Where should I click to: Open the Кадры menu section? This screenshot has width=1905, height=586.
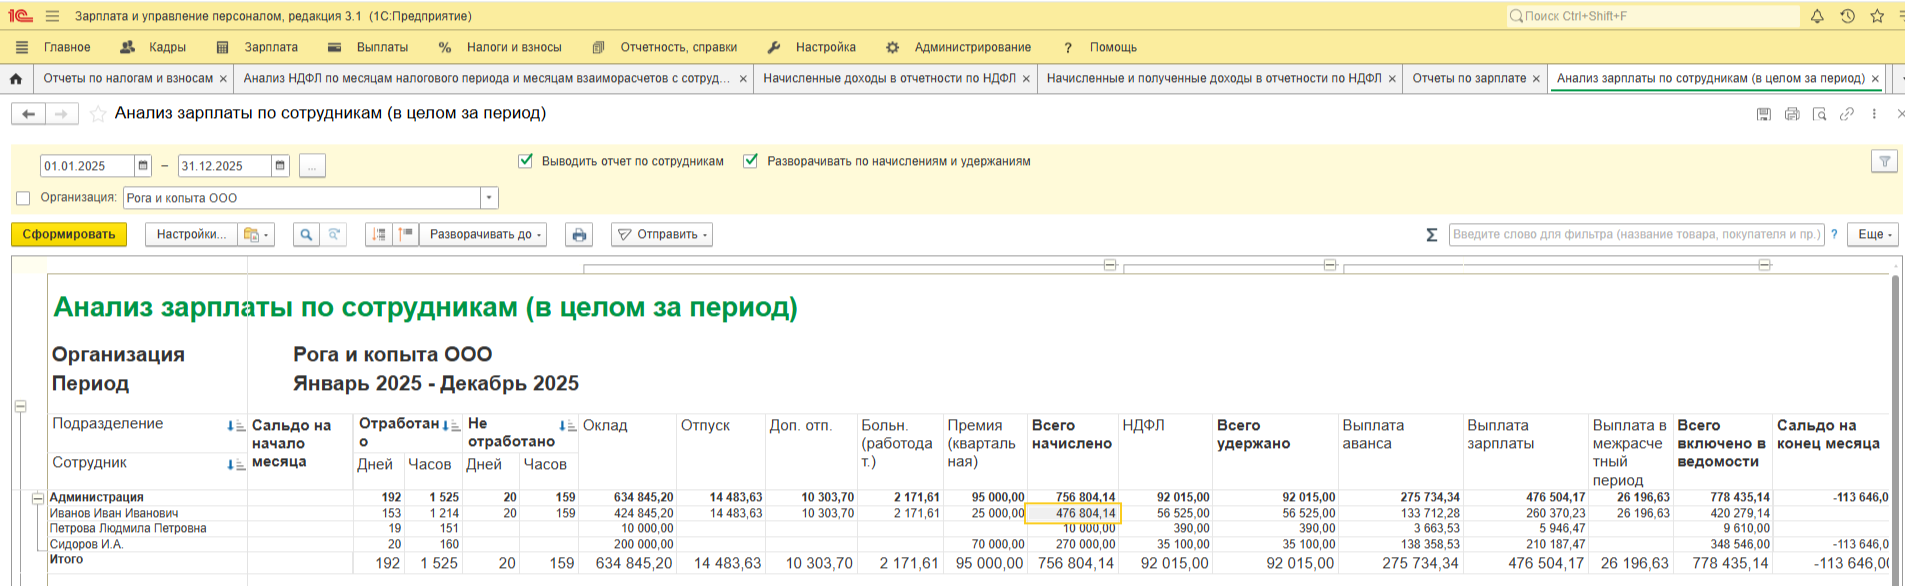pyautogui.click(x=153, y=47)
